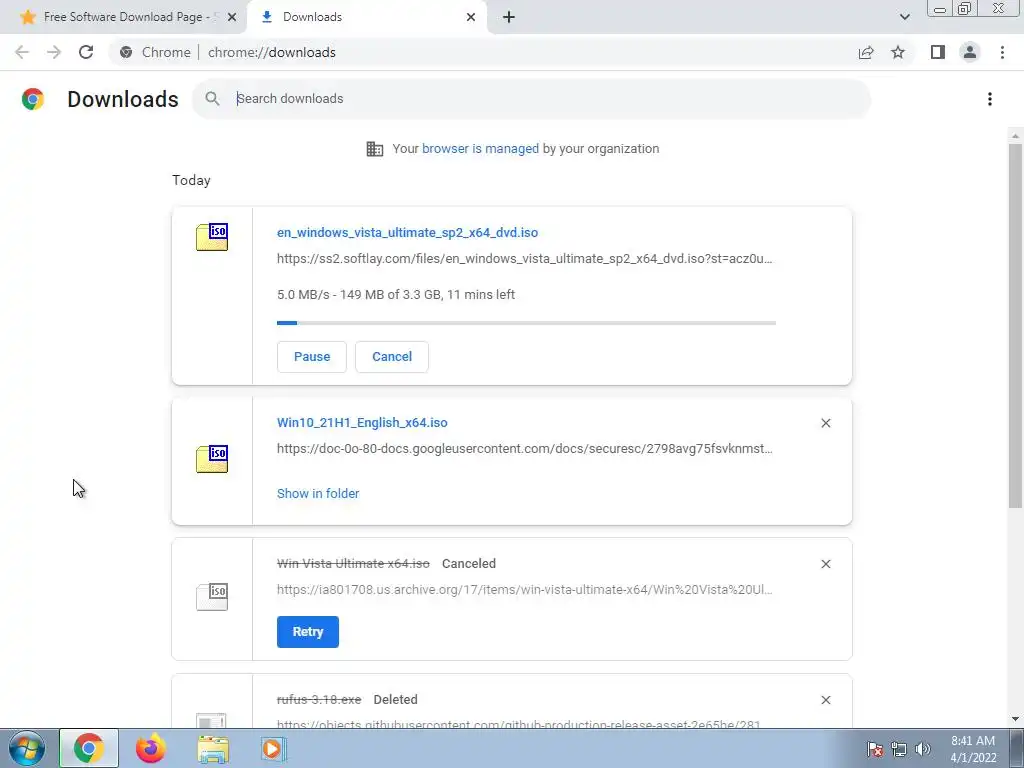Select the Downloads tab

click(367, 17)
